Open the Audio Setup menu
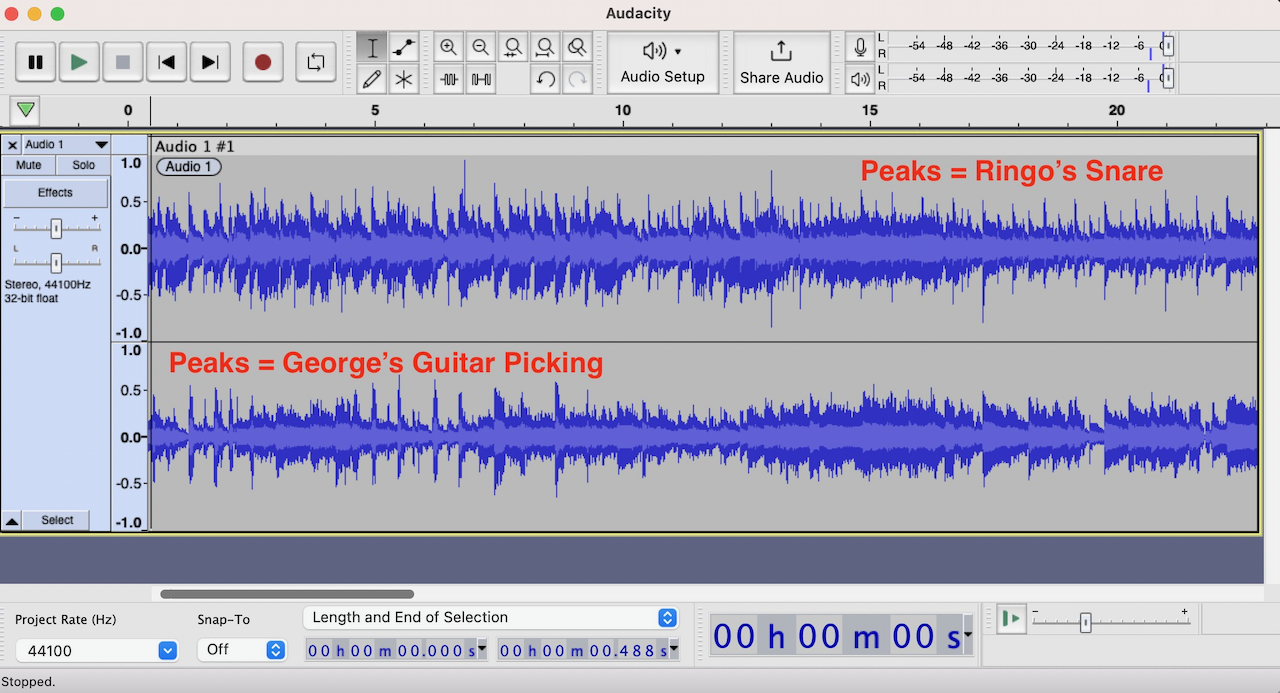Screen dimensions: 1280x693 click(663, 62)
